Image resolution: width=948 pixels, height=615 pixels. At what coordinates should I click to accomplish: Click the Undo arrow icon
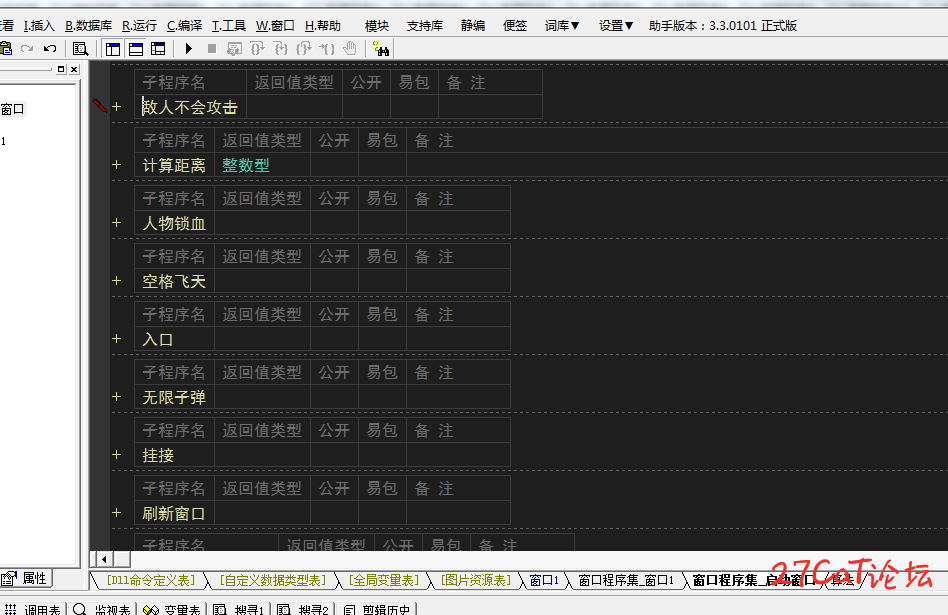click(50, 48)
